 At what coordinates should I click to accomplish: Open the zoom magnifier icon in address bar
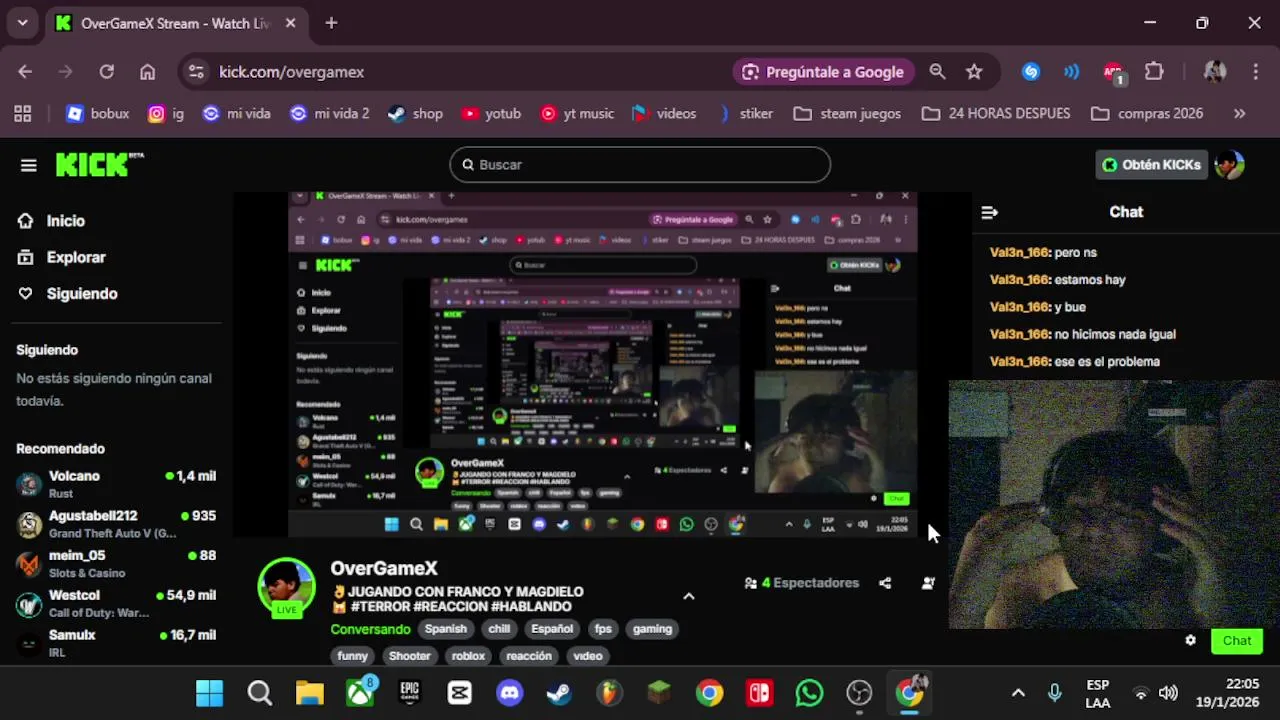(x=937, y=72)
